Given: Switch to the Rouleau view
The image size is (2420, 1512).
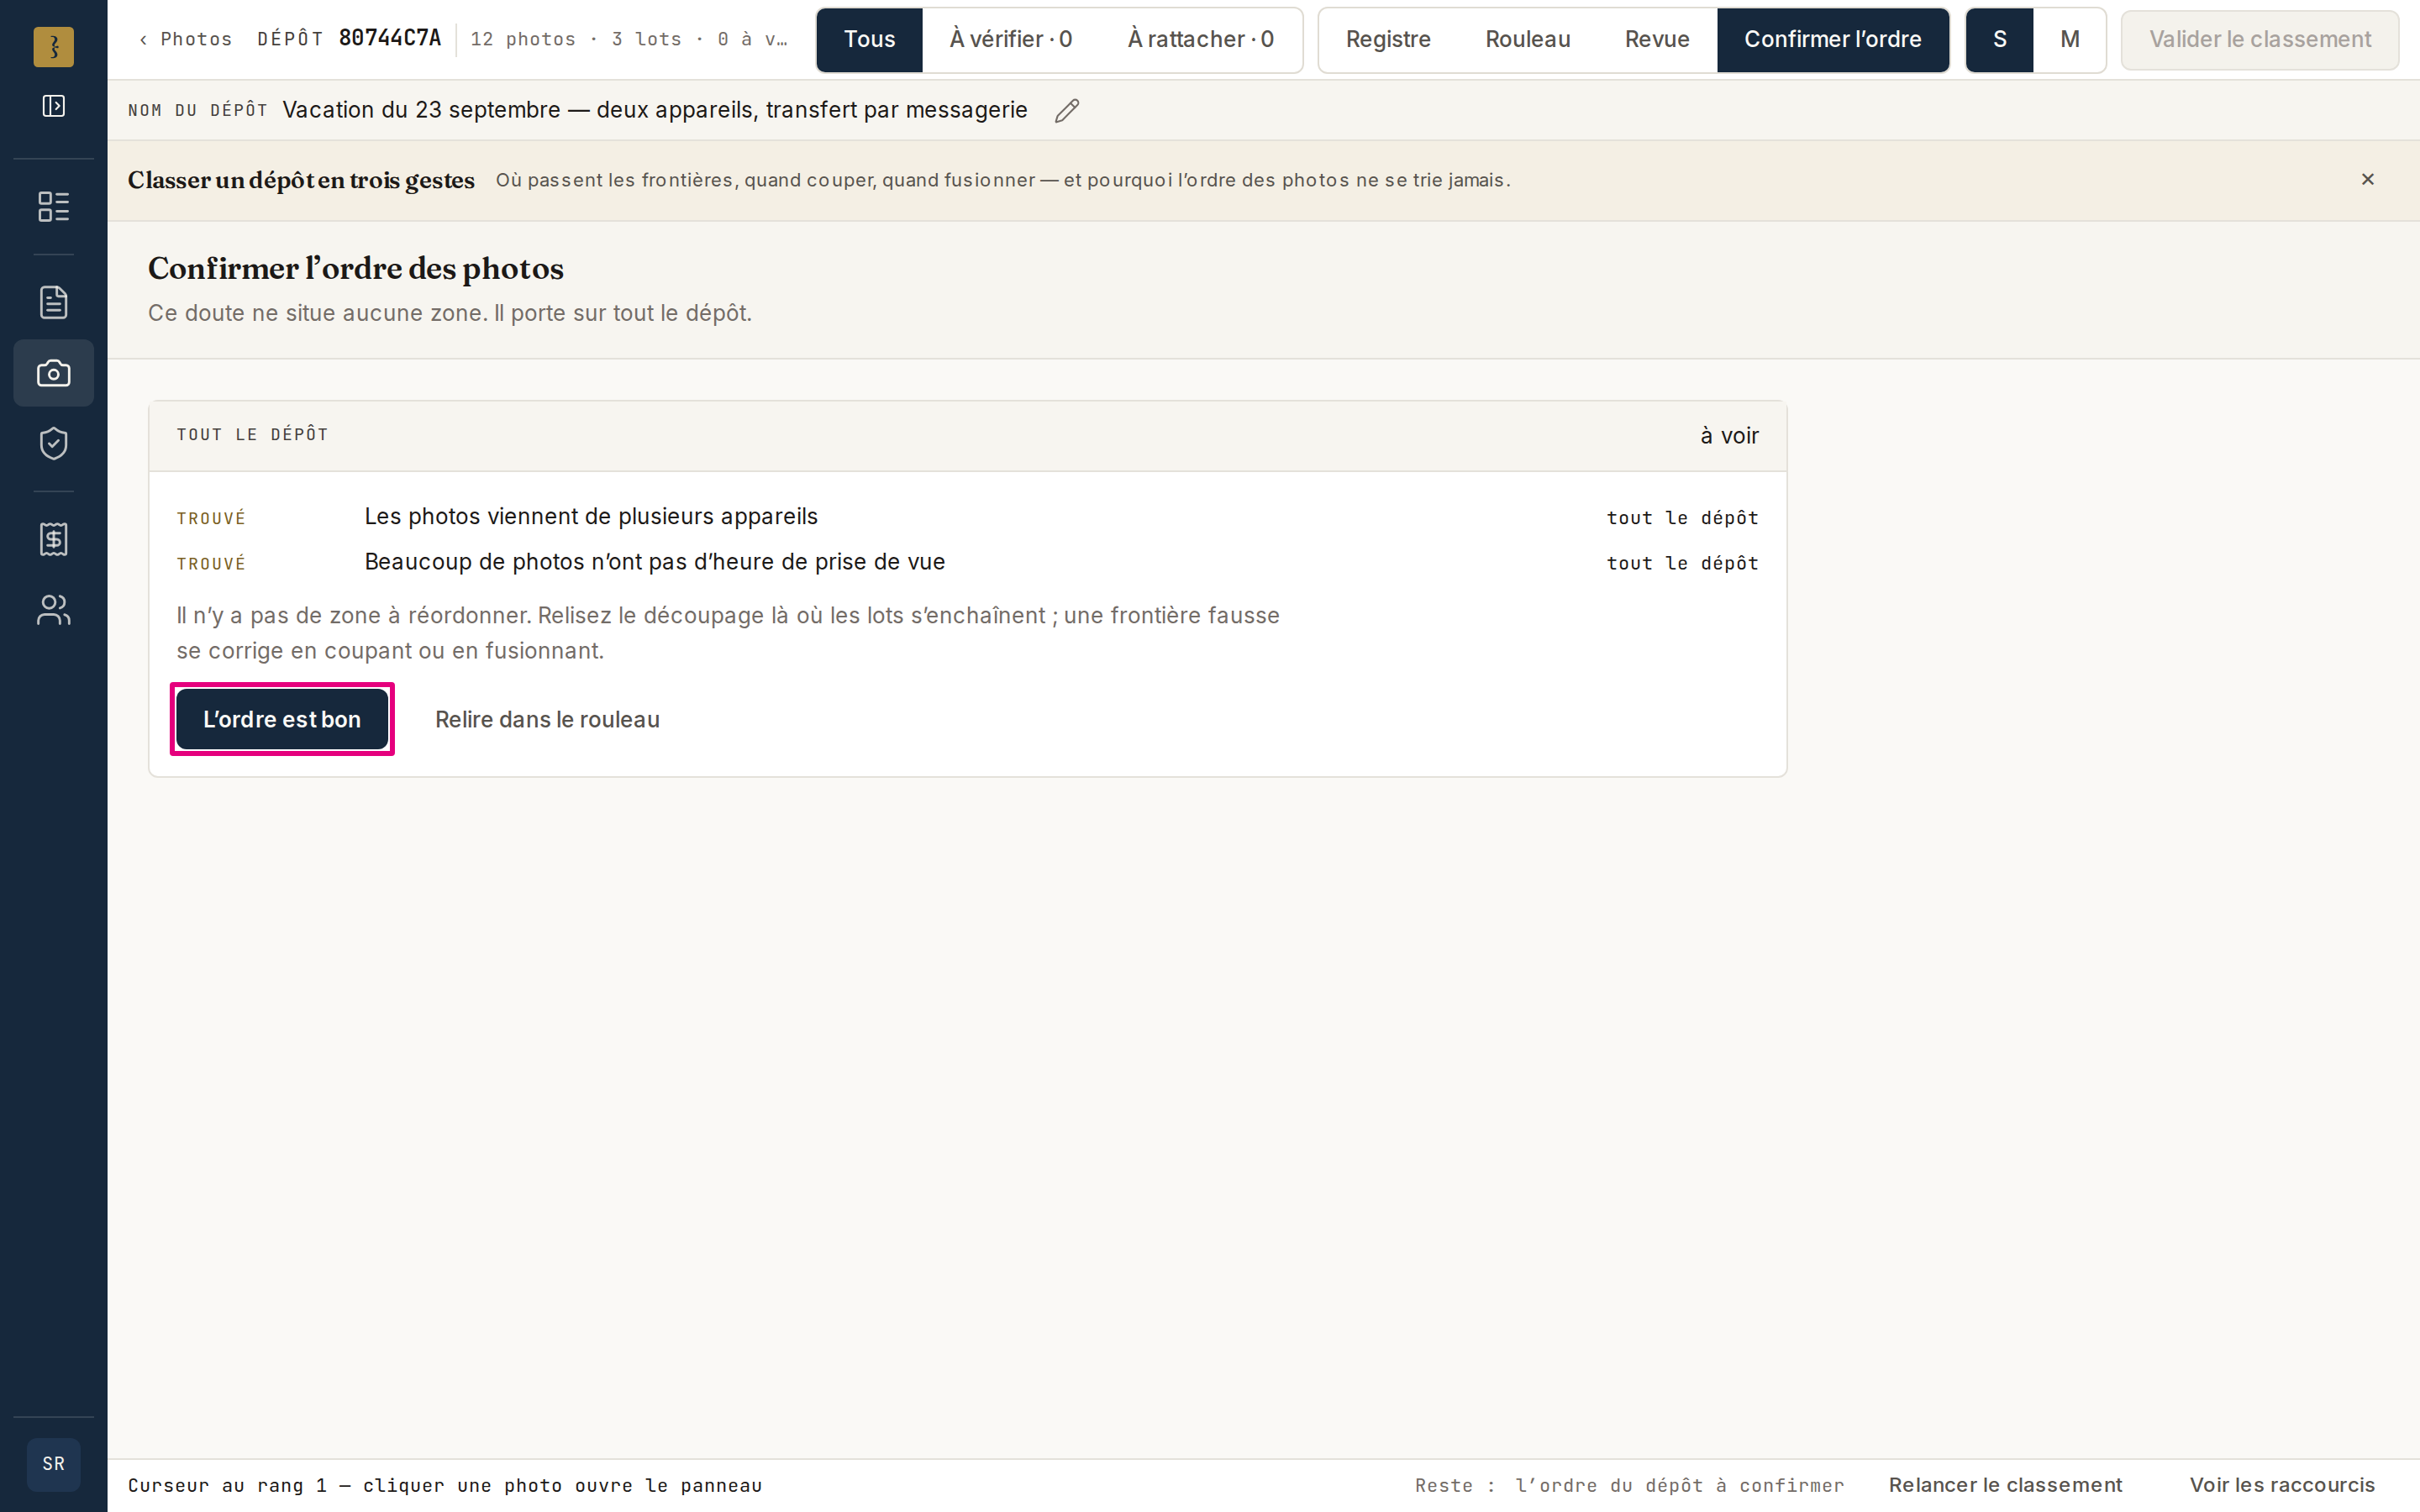Looking at the screenshot, I should click(1527, 39).
